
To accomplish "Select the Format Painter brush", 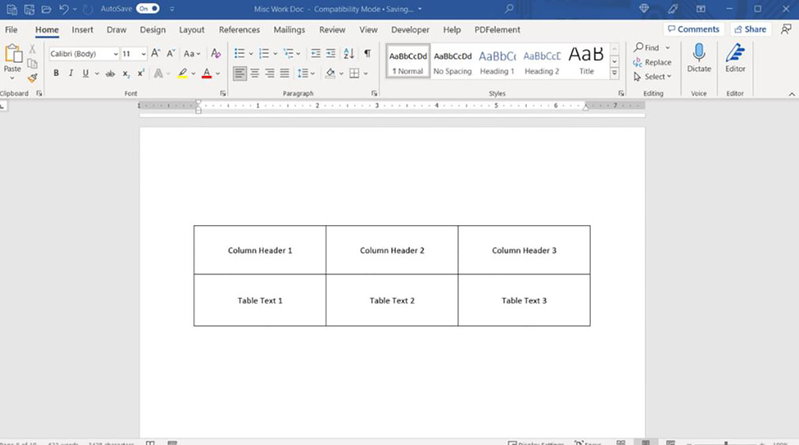I will tap(32, 78).
